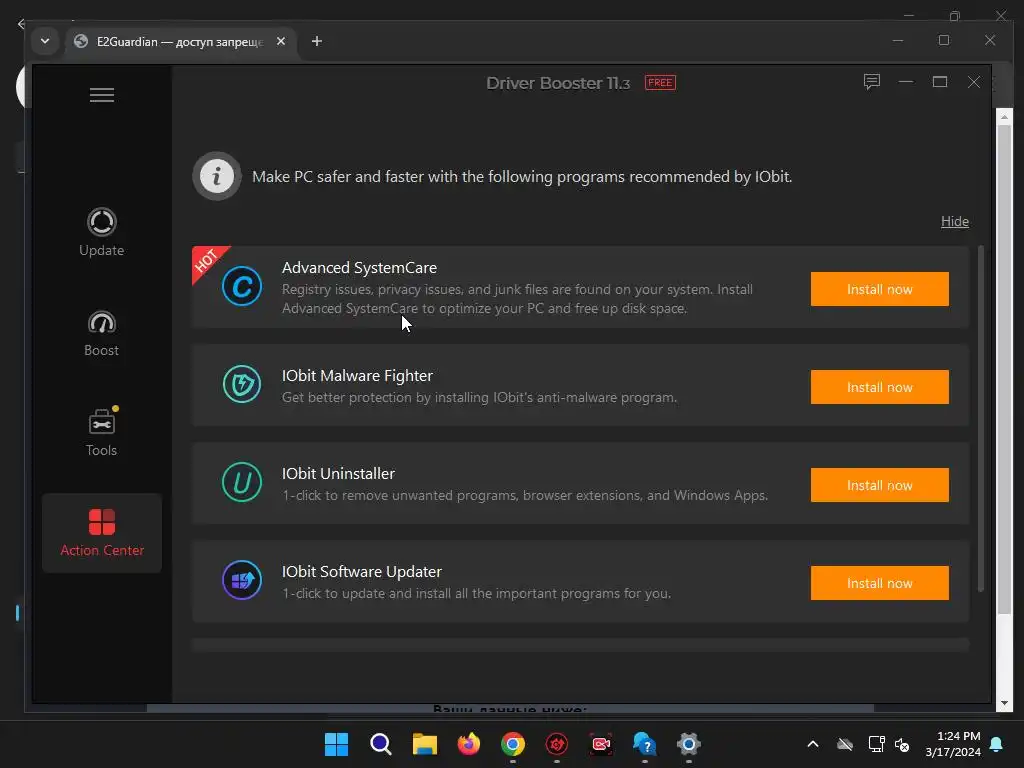Open the feedback chat icon in title bar

(x=872, y=82)
